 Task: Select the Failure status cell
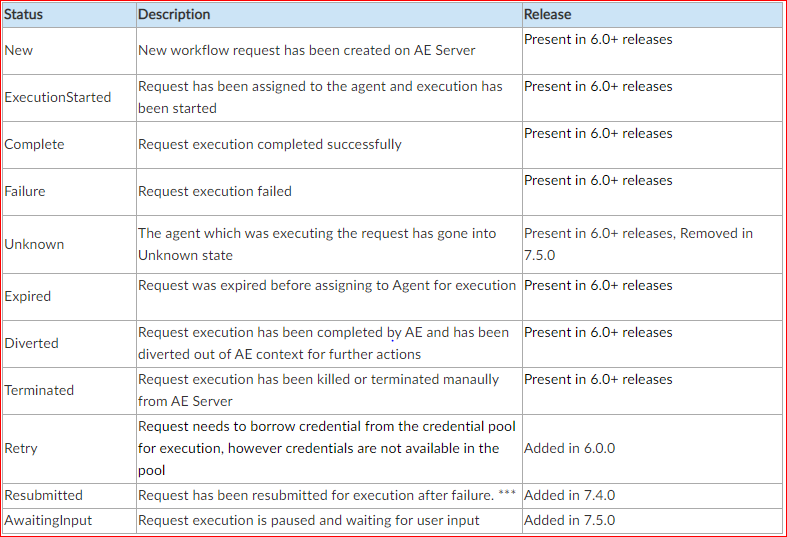pyautogui.click(x=69, y=192)
